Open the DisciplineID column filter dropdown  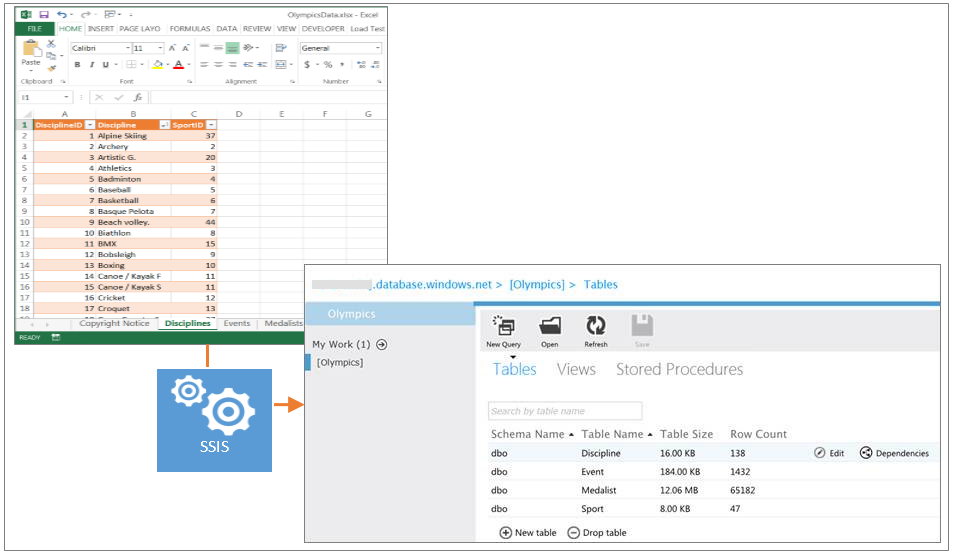pyautogui.click(x=90, y=125)
